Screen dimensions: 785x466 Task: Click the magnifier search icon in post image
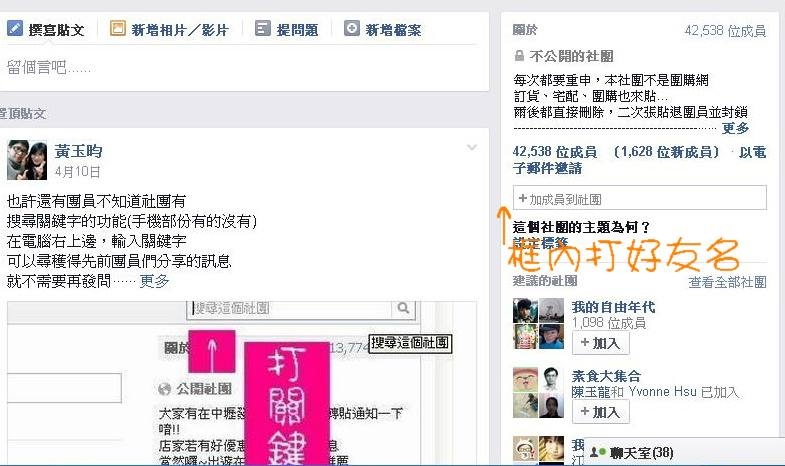403,308
